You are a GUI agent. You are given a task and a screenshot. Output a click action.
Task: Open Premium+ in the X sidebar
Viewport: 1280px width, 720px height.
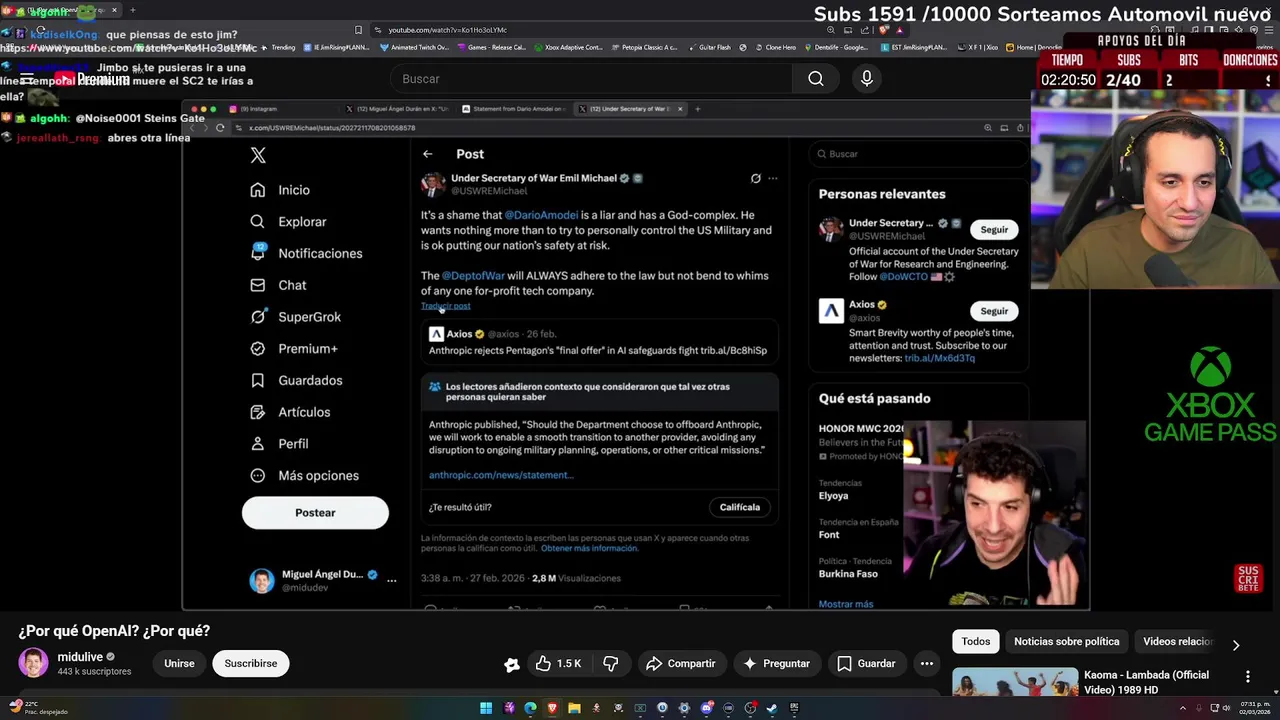(x=294, y=349)
